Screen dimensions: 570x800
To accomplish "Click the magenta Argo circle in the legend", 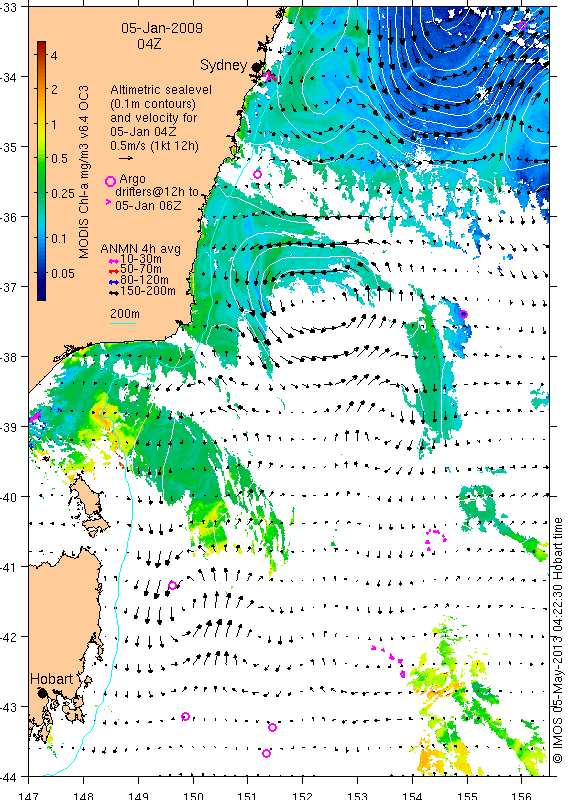I will click(110, 181).
